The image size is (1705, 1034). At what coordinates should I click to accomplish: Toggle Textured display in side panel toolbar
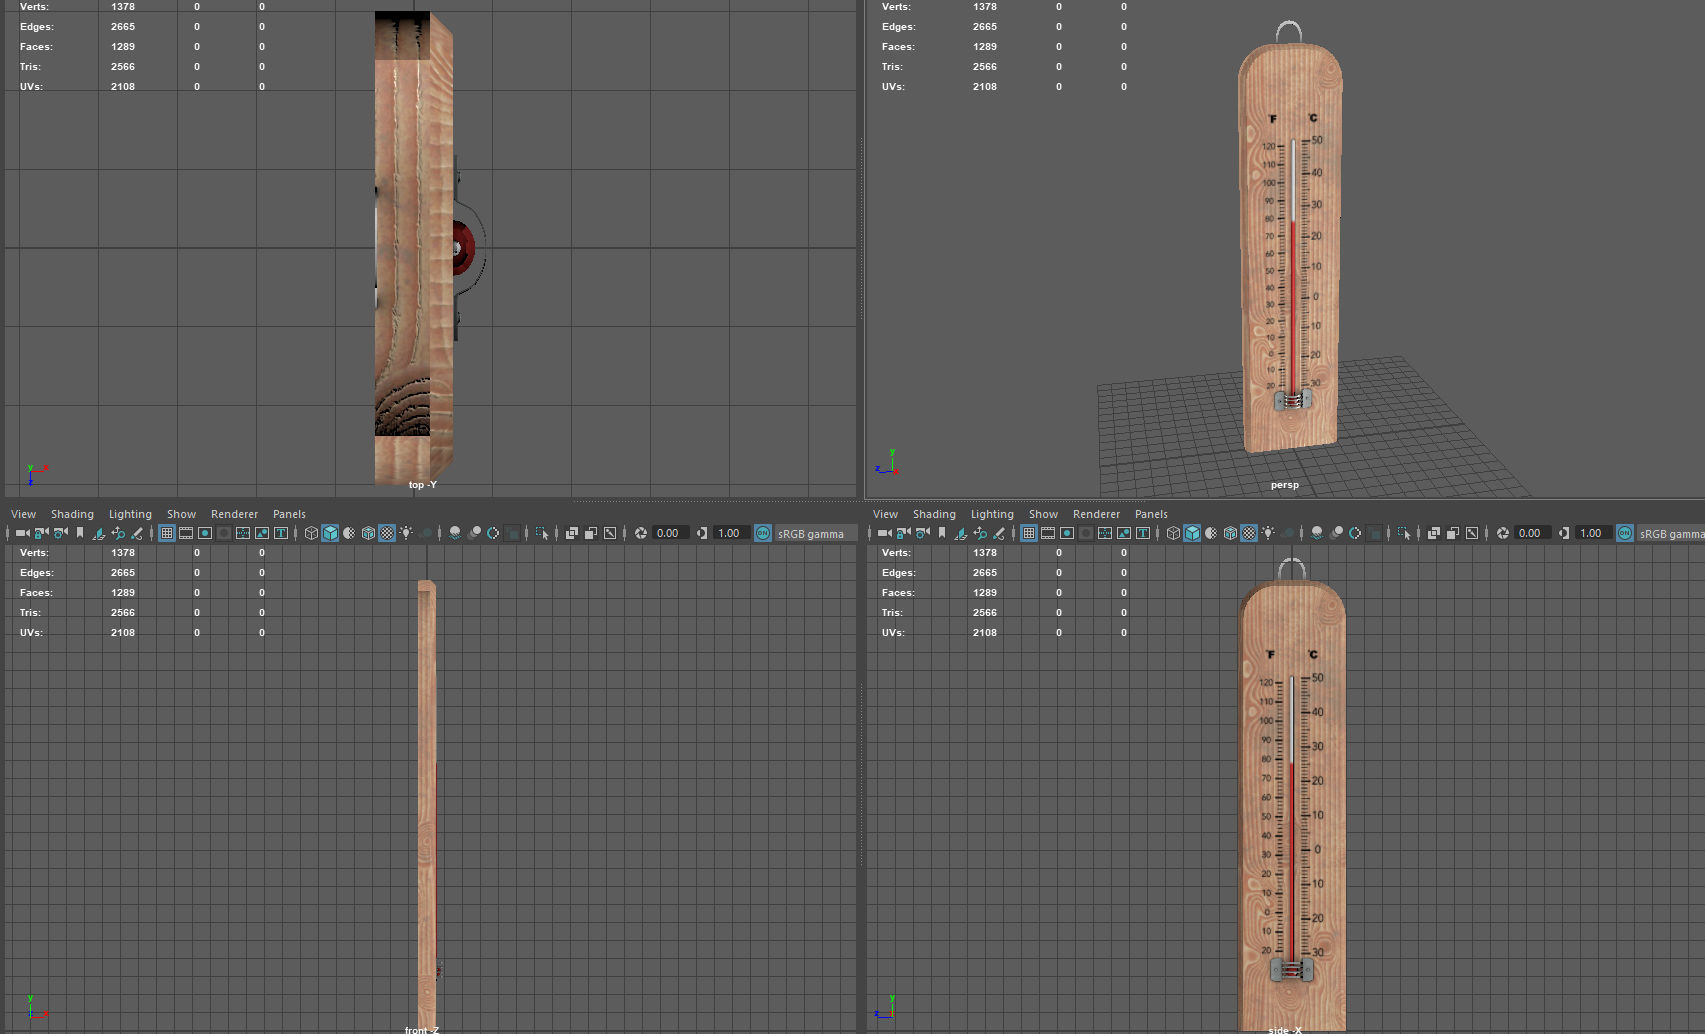click(1249, 533)
